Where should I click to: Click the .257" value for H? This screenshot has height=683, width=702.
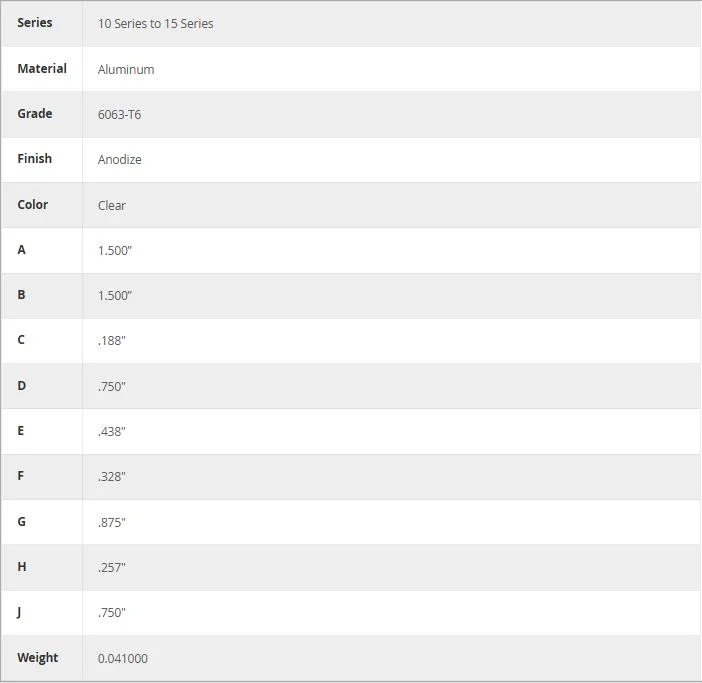click(111, 568)
